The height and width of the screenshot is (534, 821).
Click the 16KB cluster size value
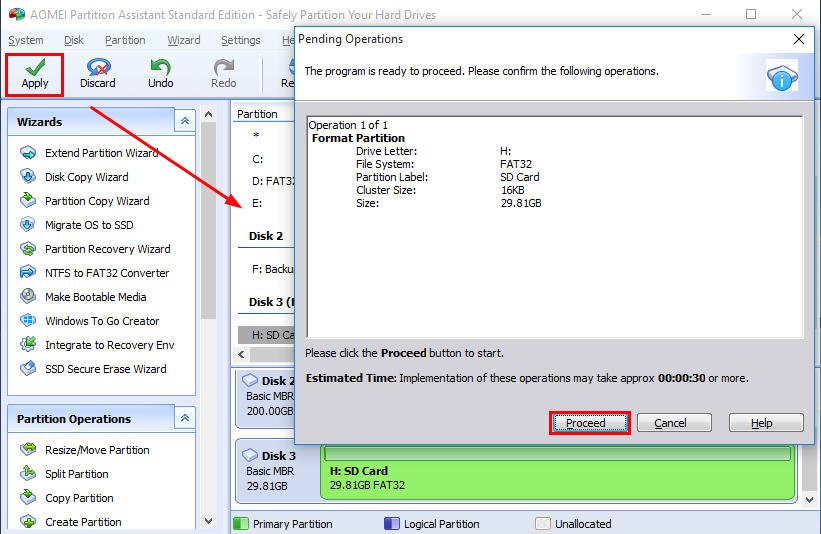tap(513, 190)
